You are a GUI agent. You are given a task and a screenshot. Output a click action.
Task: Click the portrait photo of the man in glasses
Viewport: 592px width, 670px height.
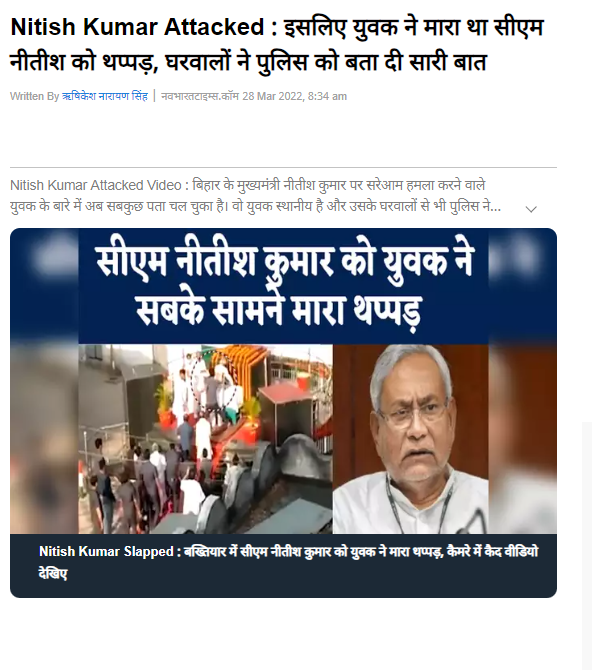pos(410,439)
